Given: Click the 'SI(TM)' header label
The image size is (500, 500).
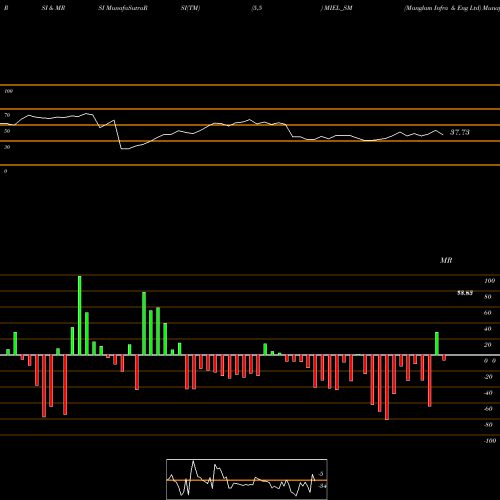Looking at the screenshot, I should pos(190,8).
